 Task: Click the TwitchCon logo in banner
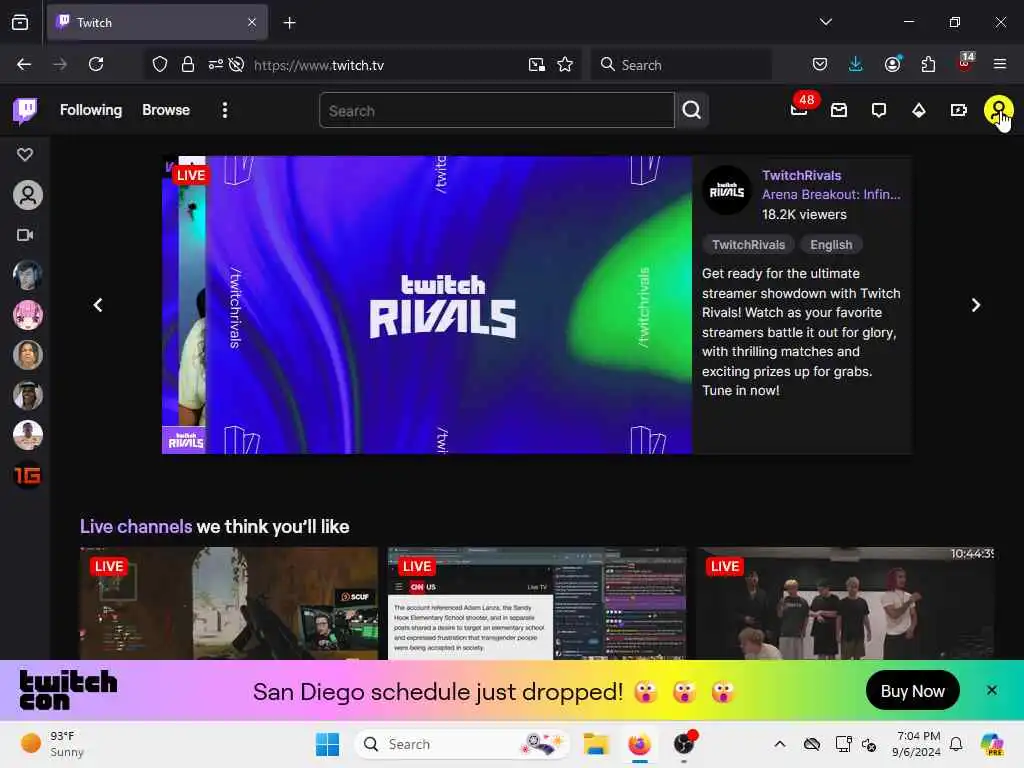pyautogui.click(x=69, y=690)
